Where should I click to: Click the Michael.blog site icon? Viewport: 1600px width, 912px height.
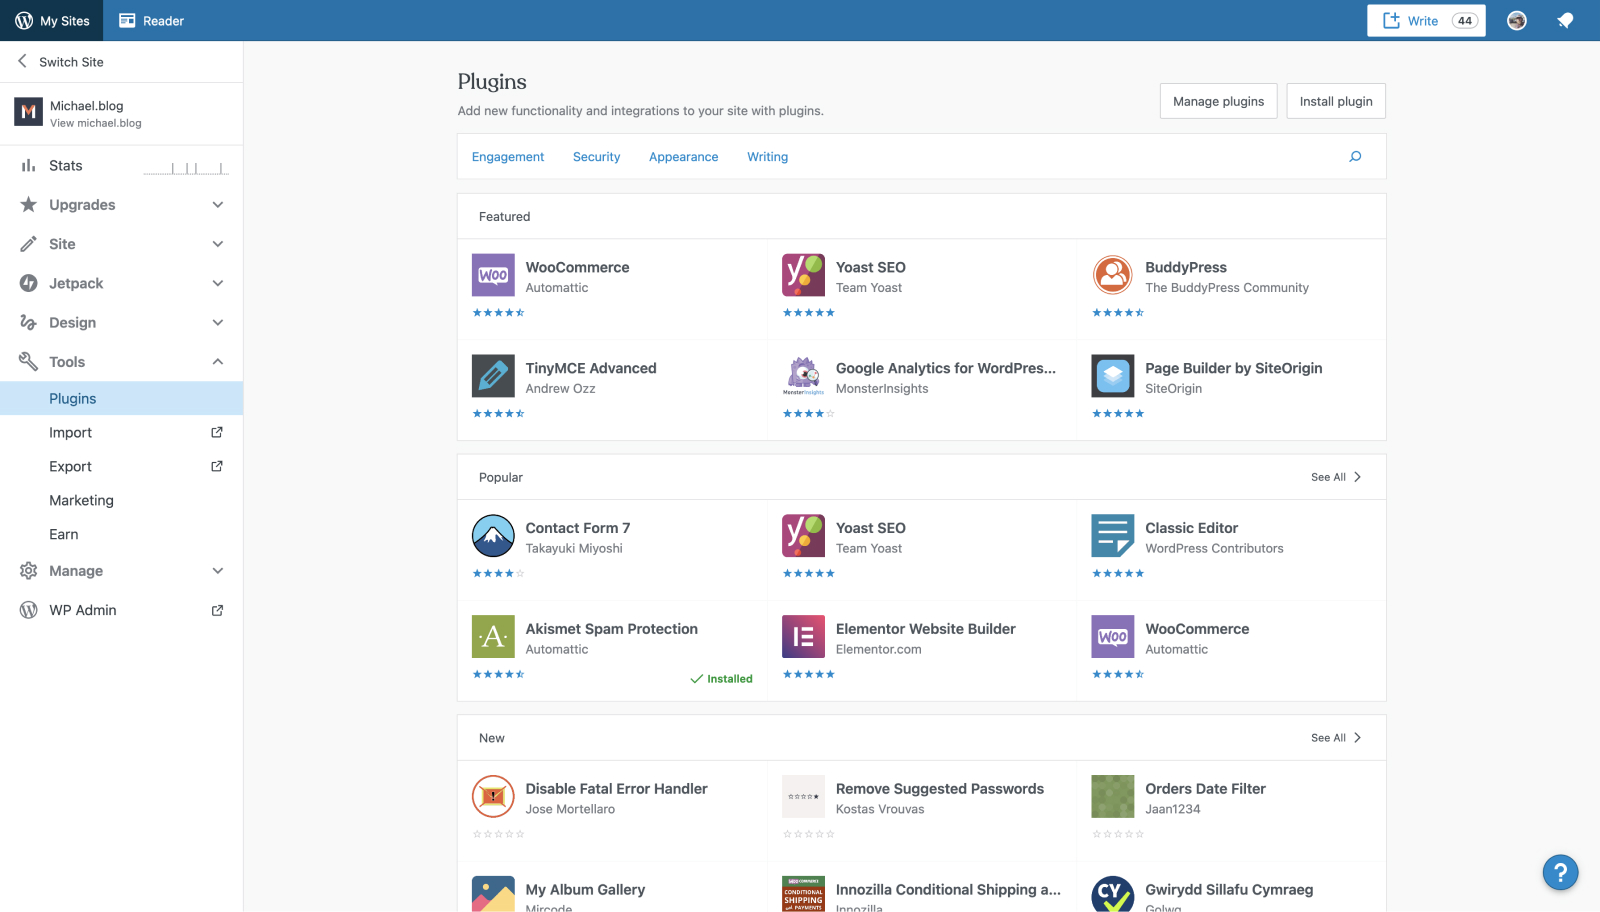click(28, 112)
